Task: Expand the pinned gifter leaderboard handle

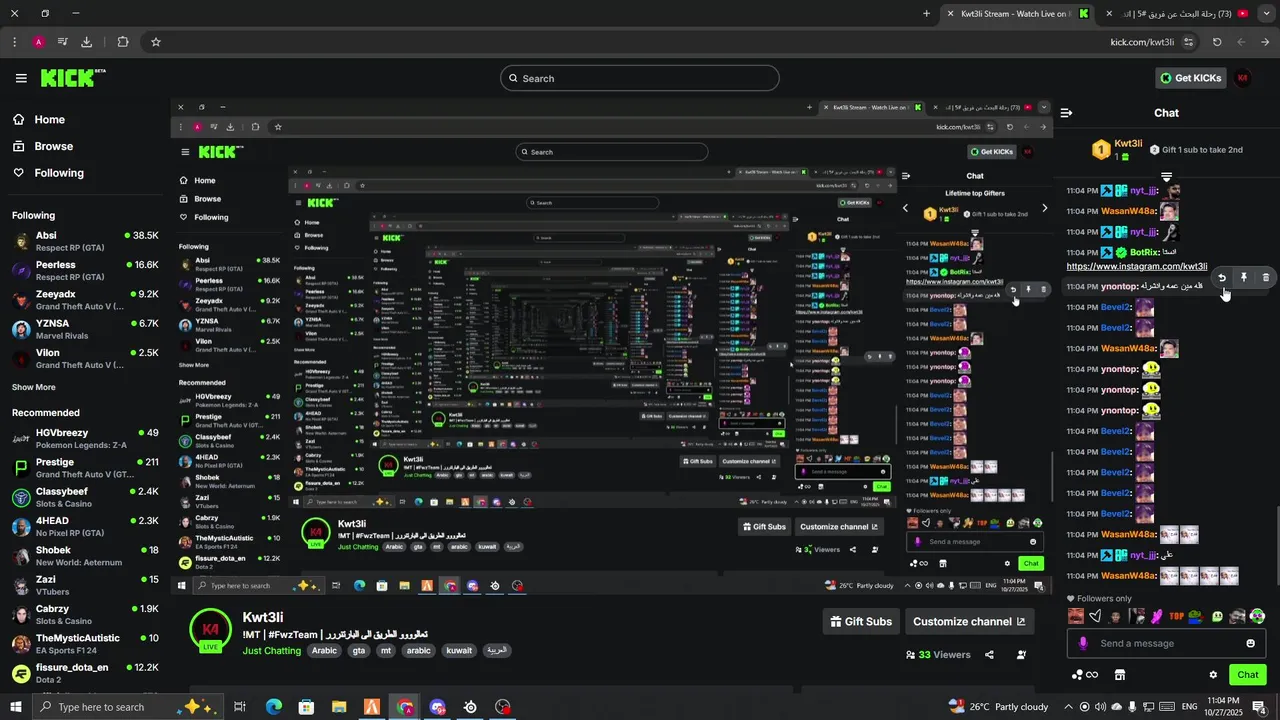Action: pos(1166,177)
